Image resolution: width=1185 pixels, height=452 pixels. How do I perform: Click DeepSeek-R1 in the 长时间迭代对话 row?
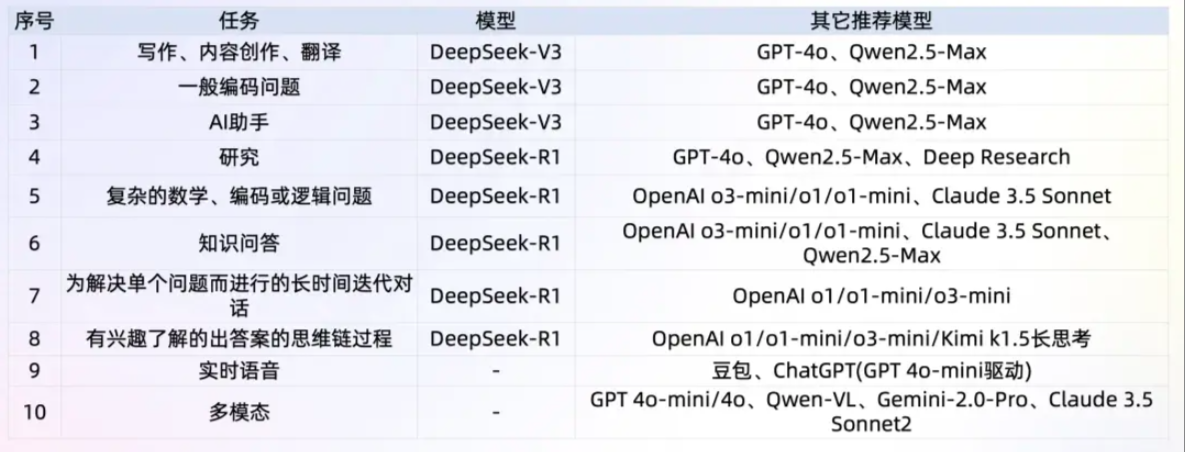click(496, 296)
